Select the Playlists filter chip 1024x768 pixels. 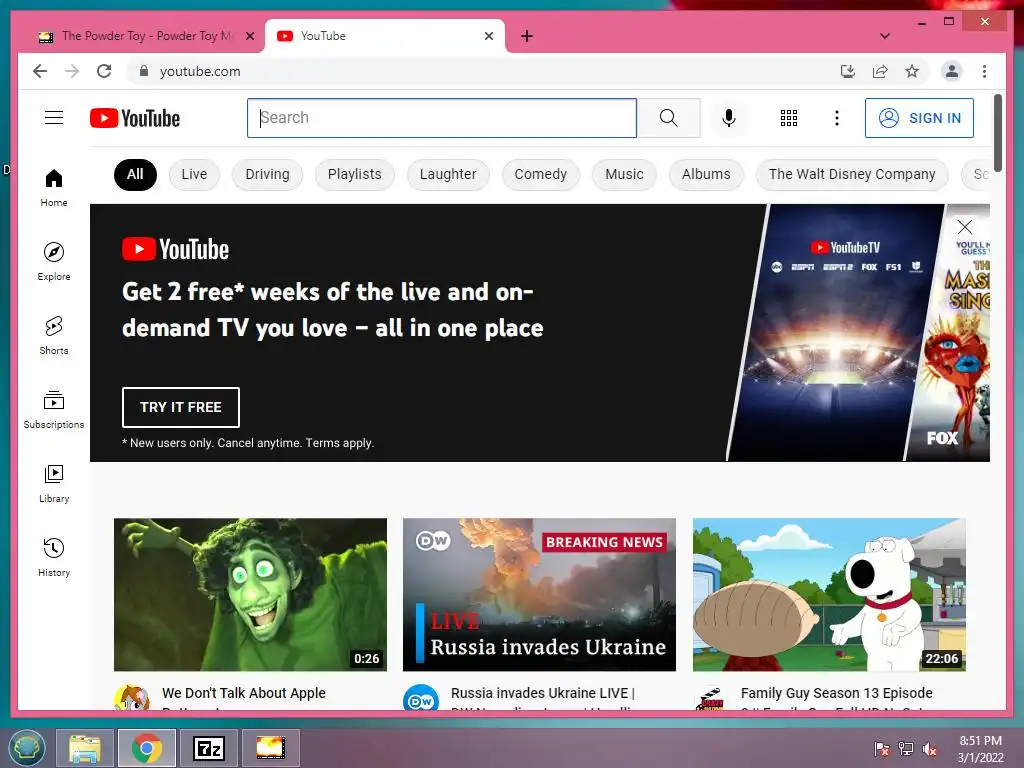click(355, 174)
